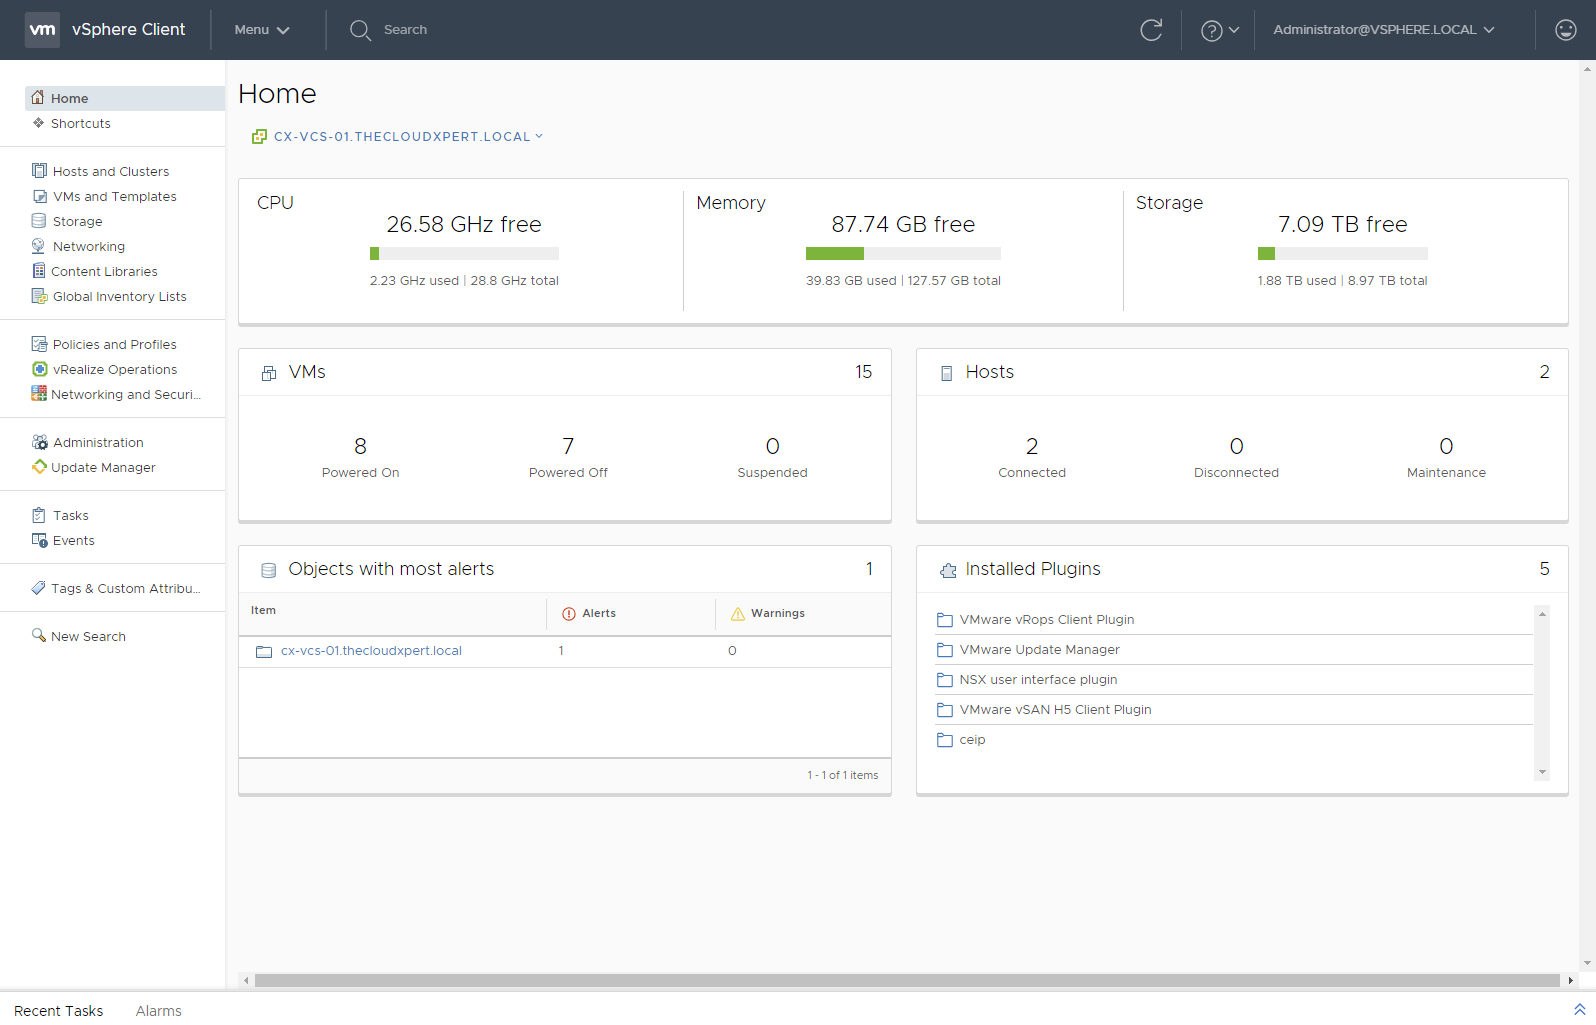Expand the Administrator@VSPHERE.LOCAL user menu
Image resolution: width=1596 pixels, height=1025 pixels.
tap(1383, 30)
